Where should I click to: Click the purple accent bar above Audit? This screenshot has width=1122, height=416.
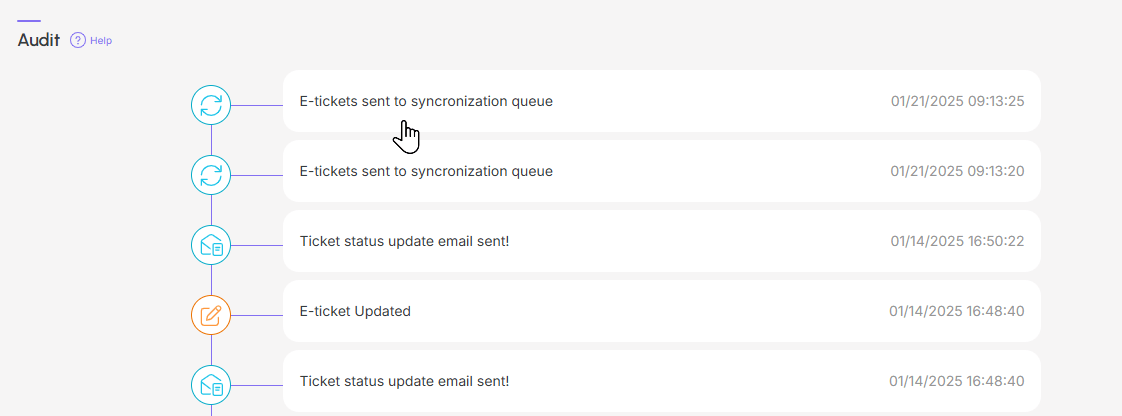click(x=29, y=21)
